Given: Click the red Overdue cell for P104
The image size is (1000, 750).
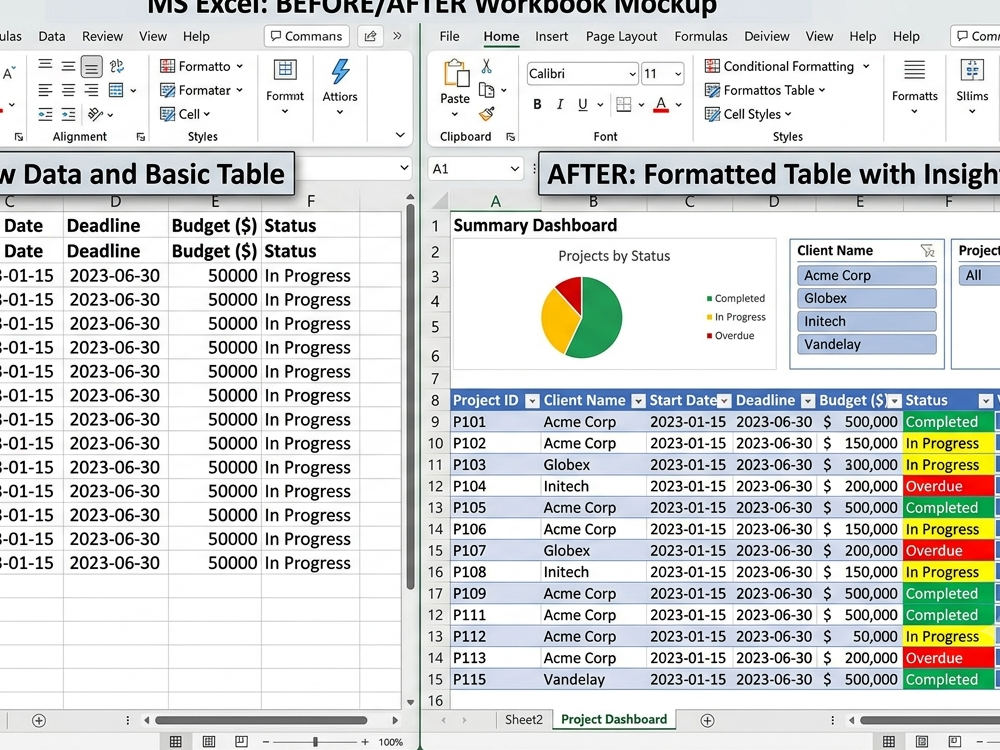Looking at the screenshot, I should (948, 487).
